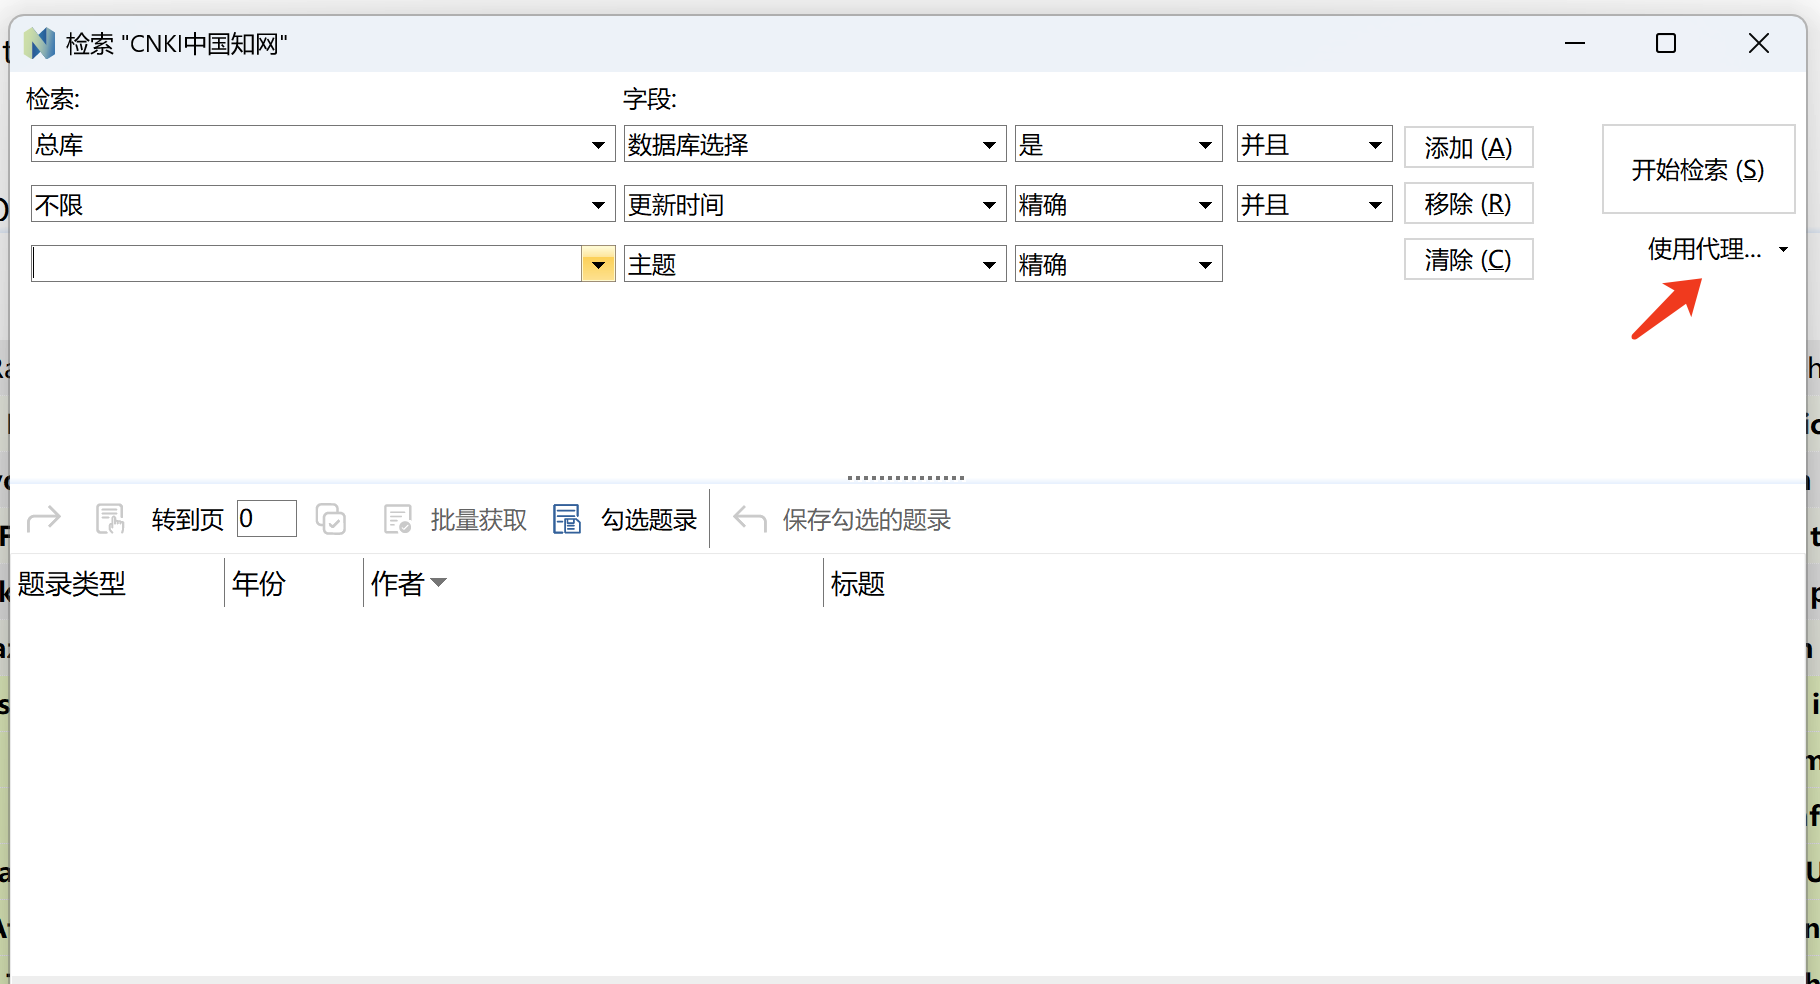Expand the 使用代理 dropdown arrow
Viewport: 1820px width, 984px height.
[1783, 249]
